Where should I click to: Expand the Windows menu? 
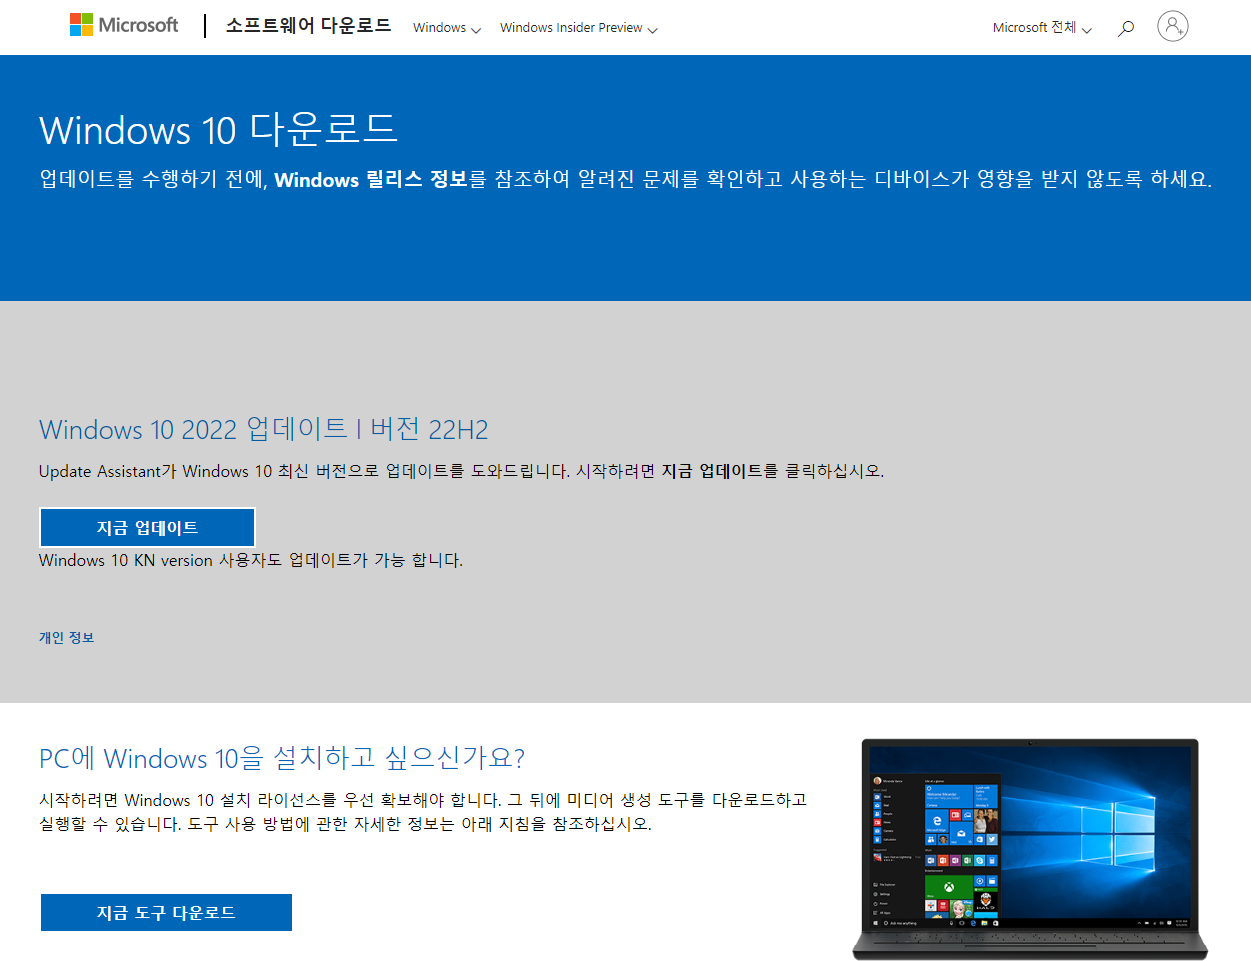pos(447,28)
